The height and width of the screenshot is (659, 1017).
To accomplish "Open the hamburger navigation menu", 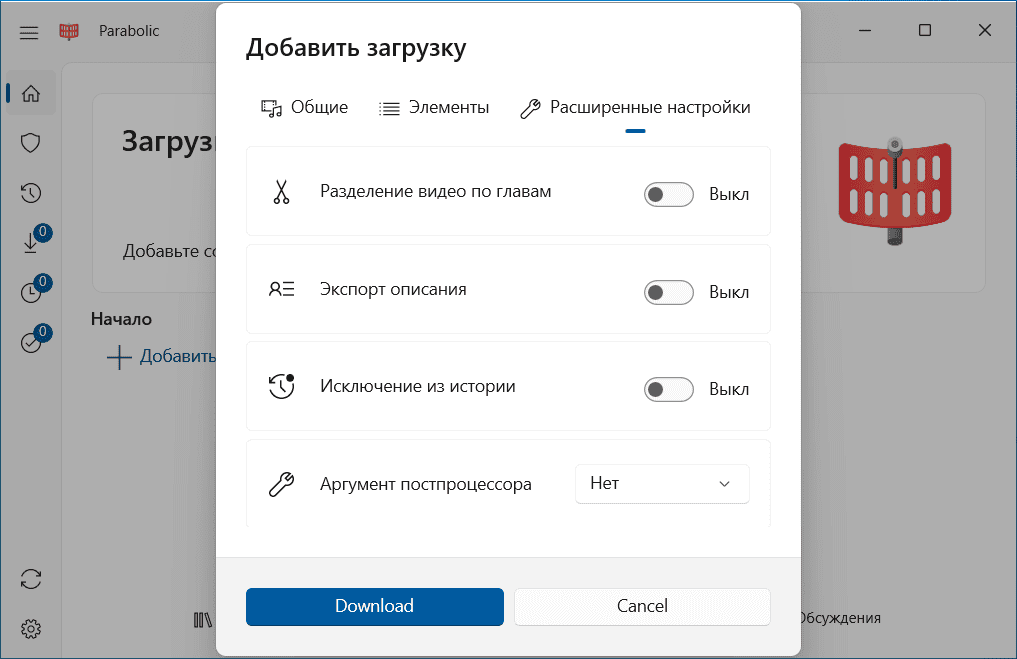I will 29,32.
